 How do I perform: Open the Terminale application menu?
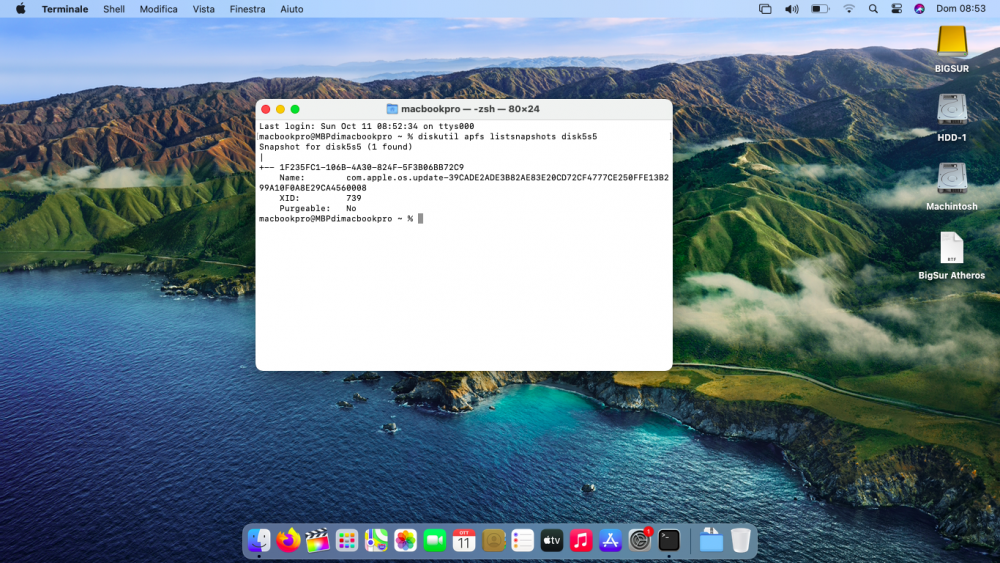65,9
